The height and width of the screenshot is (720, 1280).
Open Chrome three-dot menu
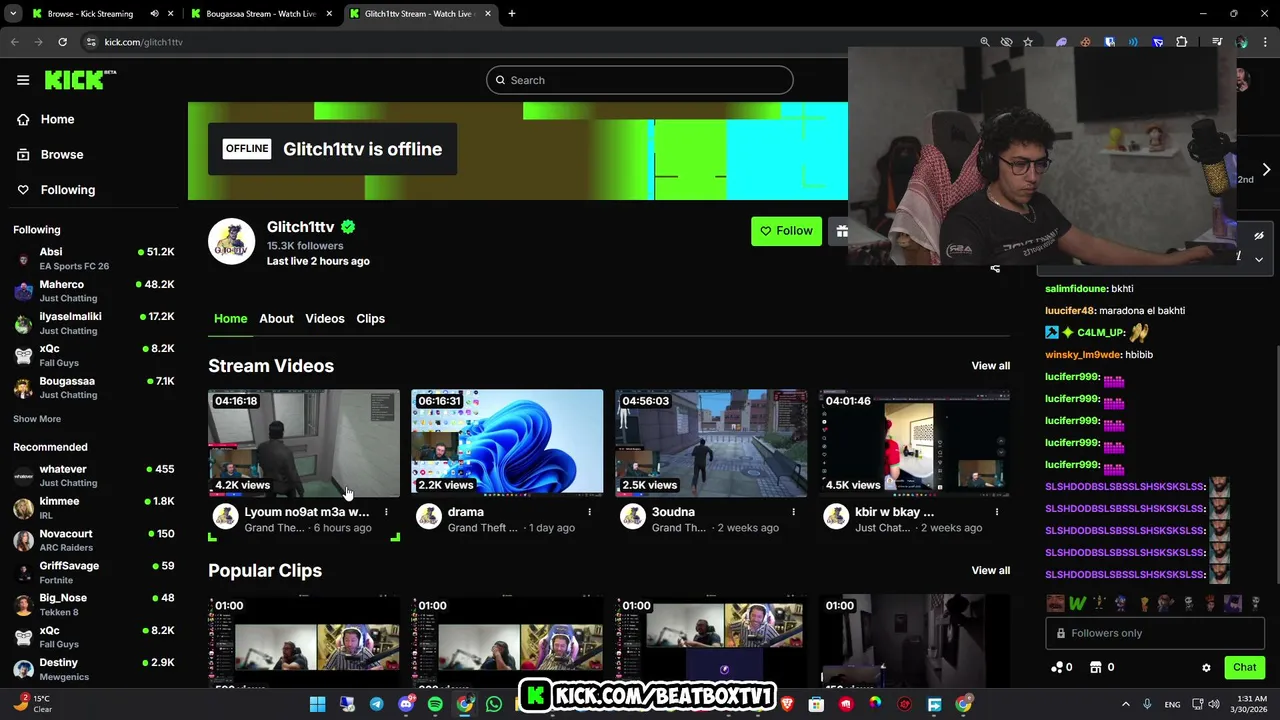coord(1266,42)
